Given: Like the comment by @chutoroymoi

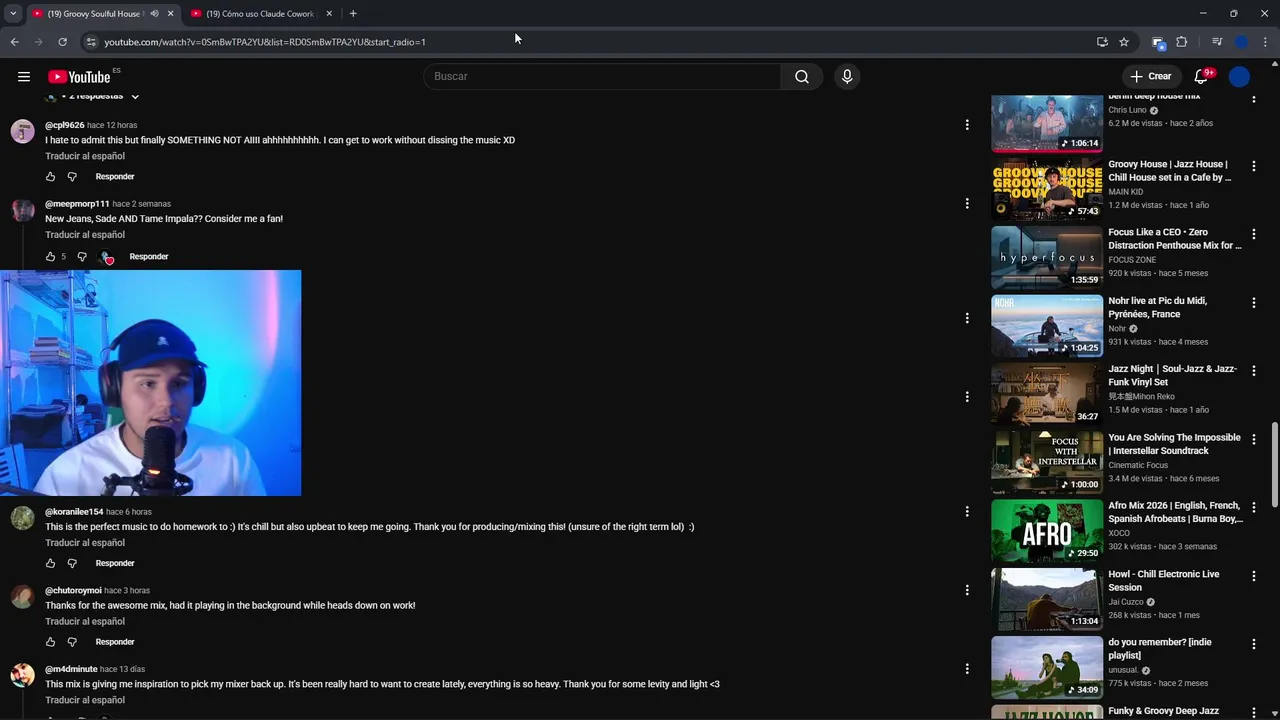Looking at the screenshot, I should point(50,642).
